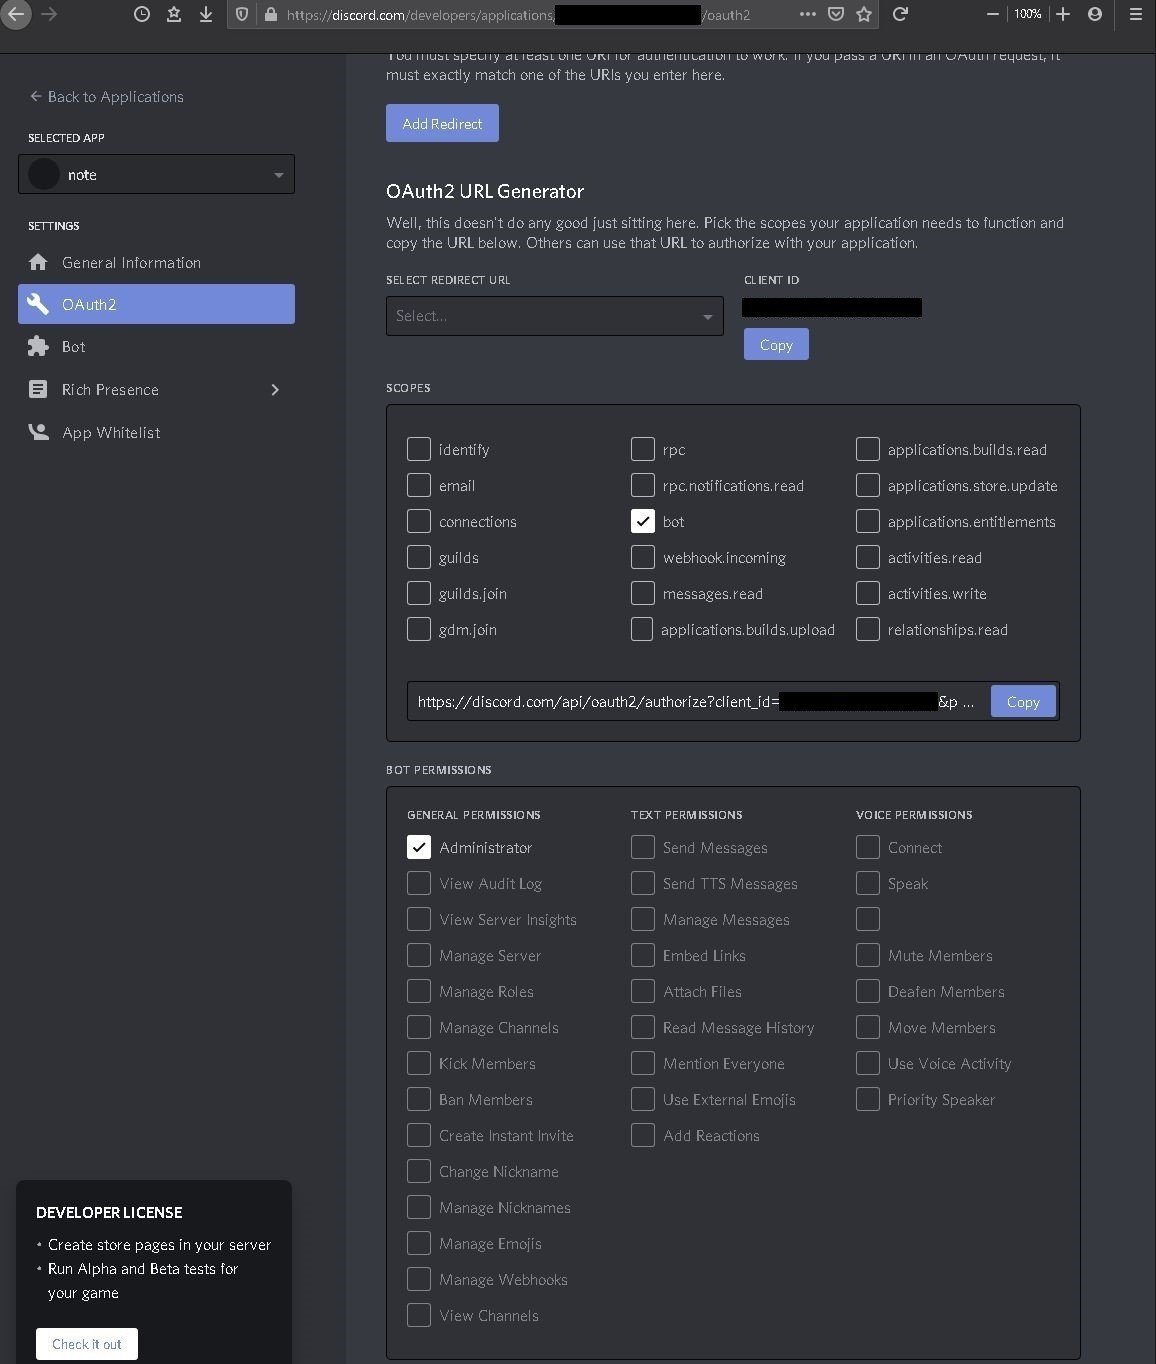Open Rich Presence settings
1156x1364 pixels.
click(156, 389)
